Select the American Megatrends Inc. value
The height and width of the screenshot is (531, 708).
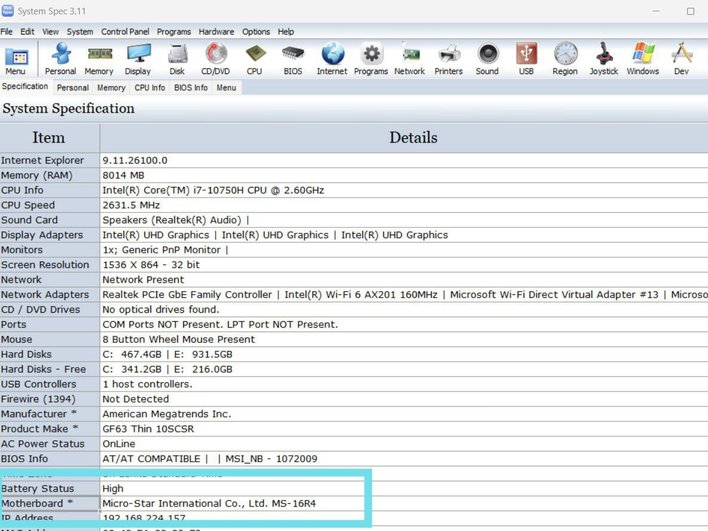167,414
